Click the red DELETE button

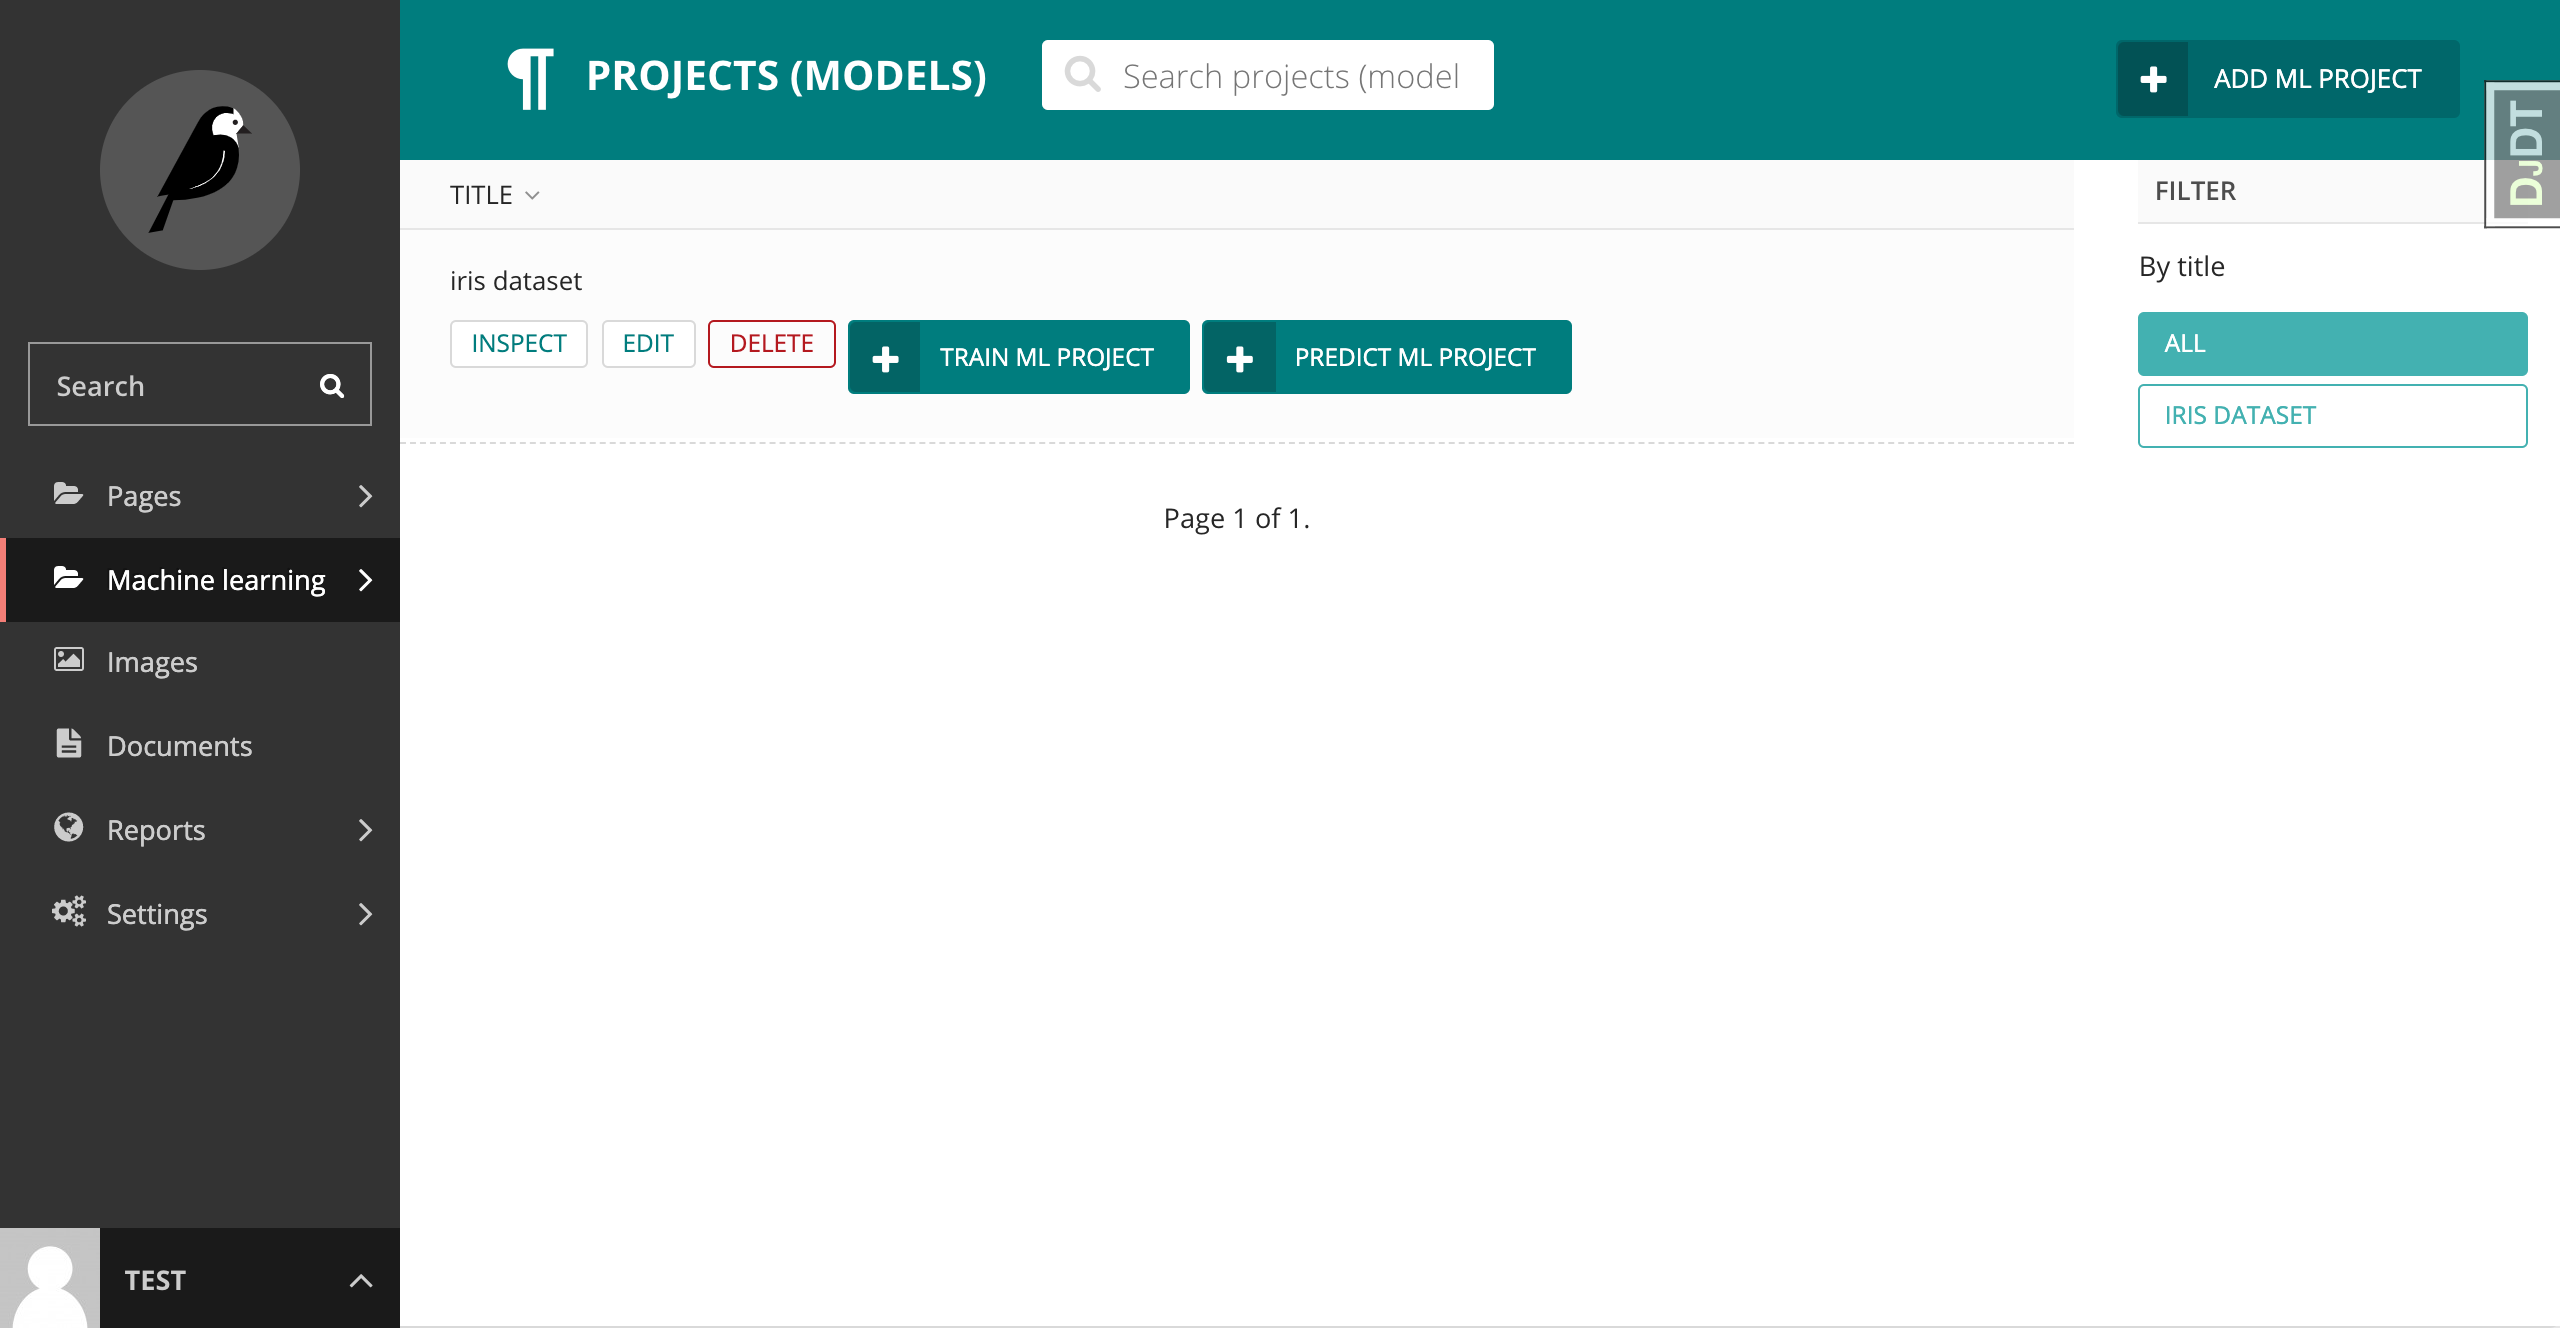(771, 344)
